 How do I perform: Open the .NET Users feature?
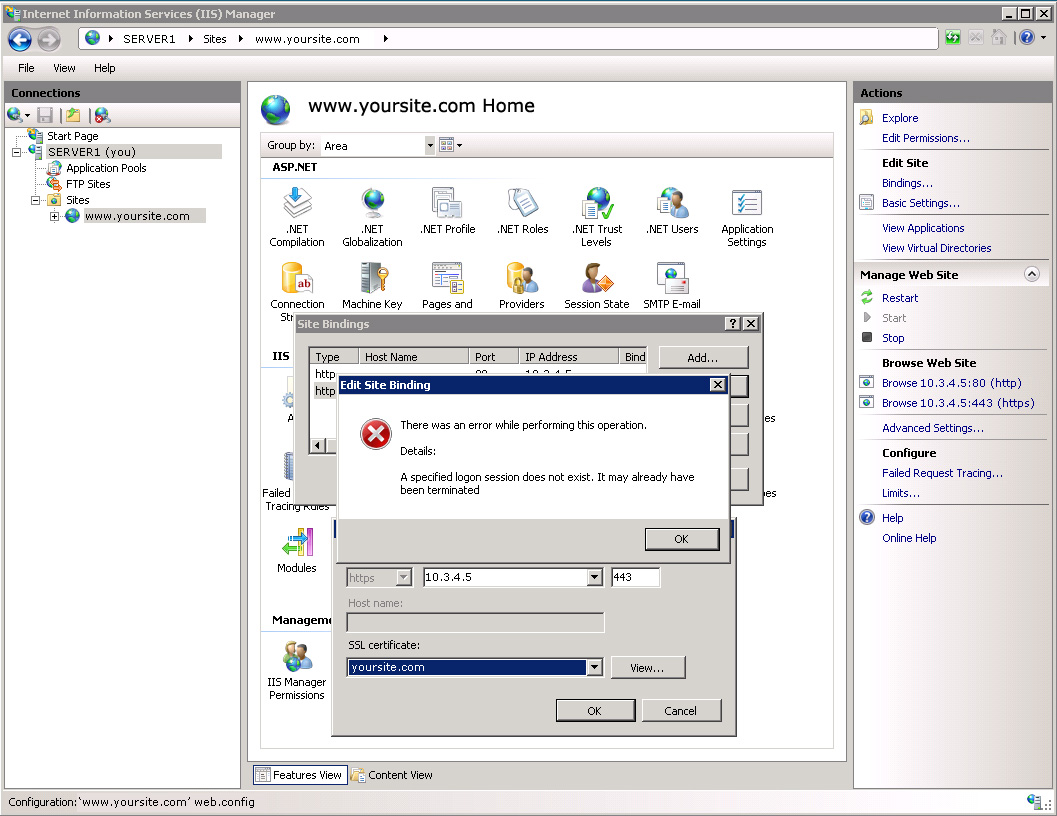(672, 211)
